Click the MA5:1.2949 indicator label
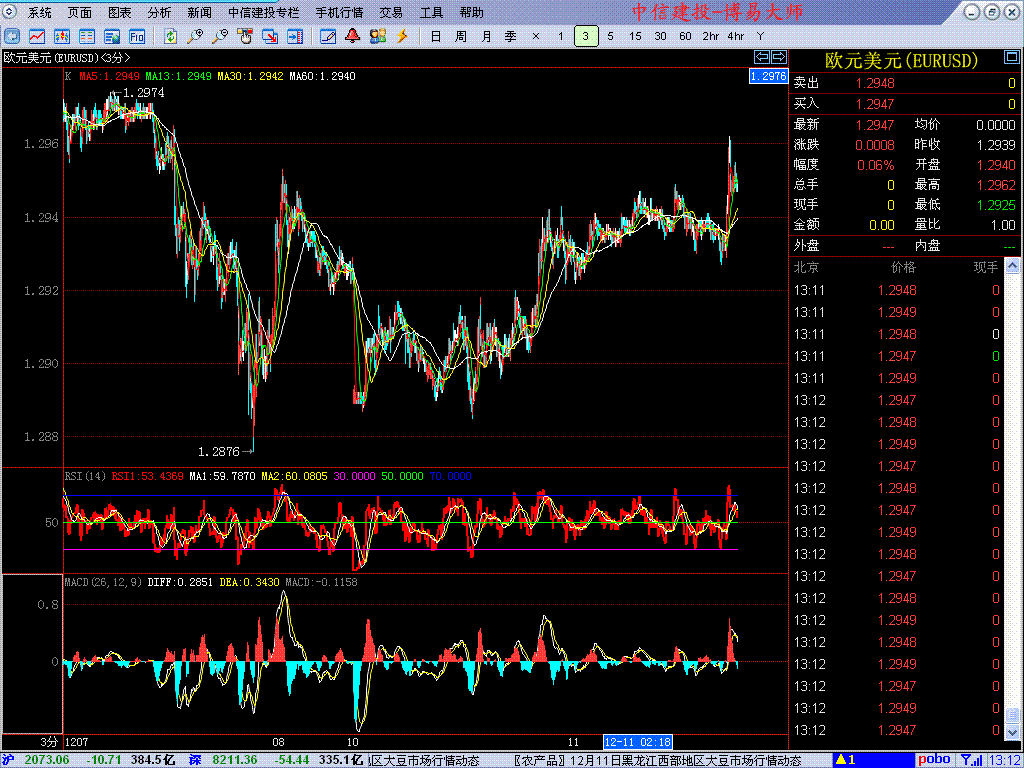Image resolution: width=1024 pixels, height=768 pixels. pyautogui.click(x=109, y=76)
